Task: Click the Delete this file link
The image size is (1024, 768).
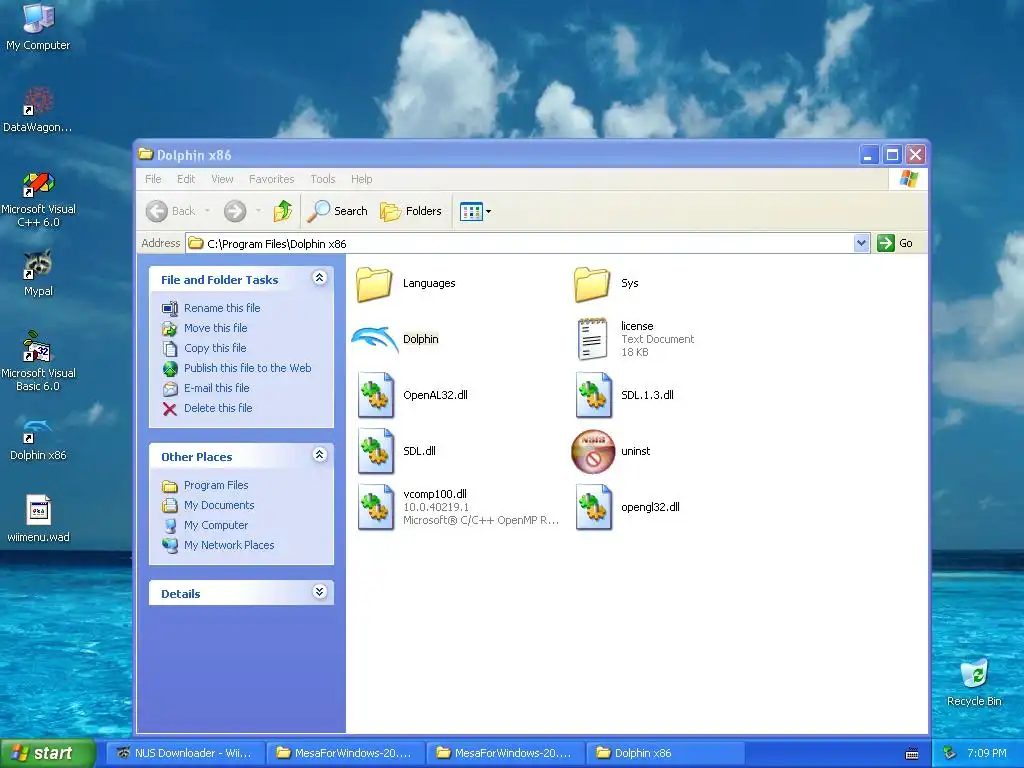Action: click(218, 408)
